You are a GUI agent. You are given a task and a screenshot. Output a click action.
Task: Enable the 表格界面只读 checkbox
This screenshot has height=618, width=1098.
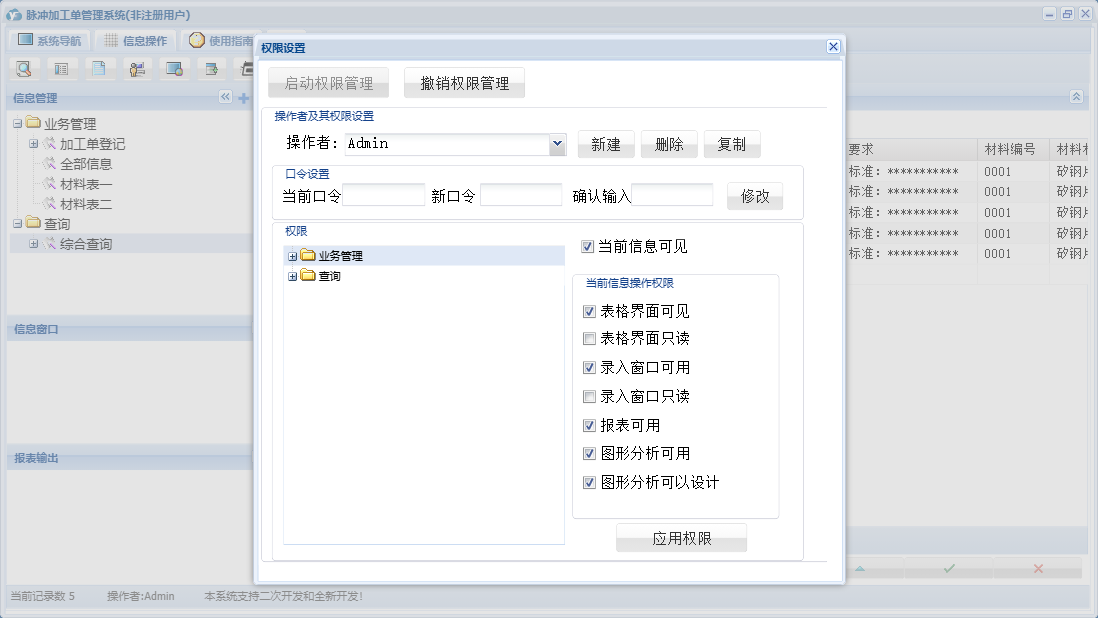pos(589,339)
